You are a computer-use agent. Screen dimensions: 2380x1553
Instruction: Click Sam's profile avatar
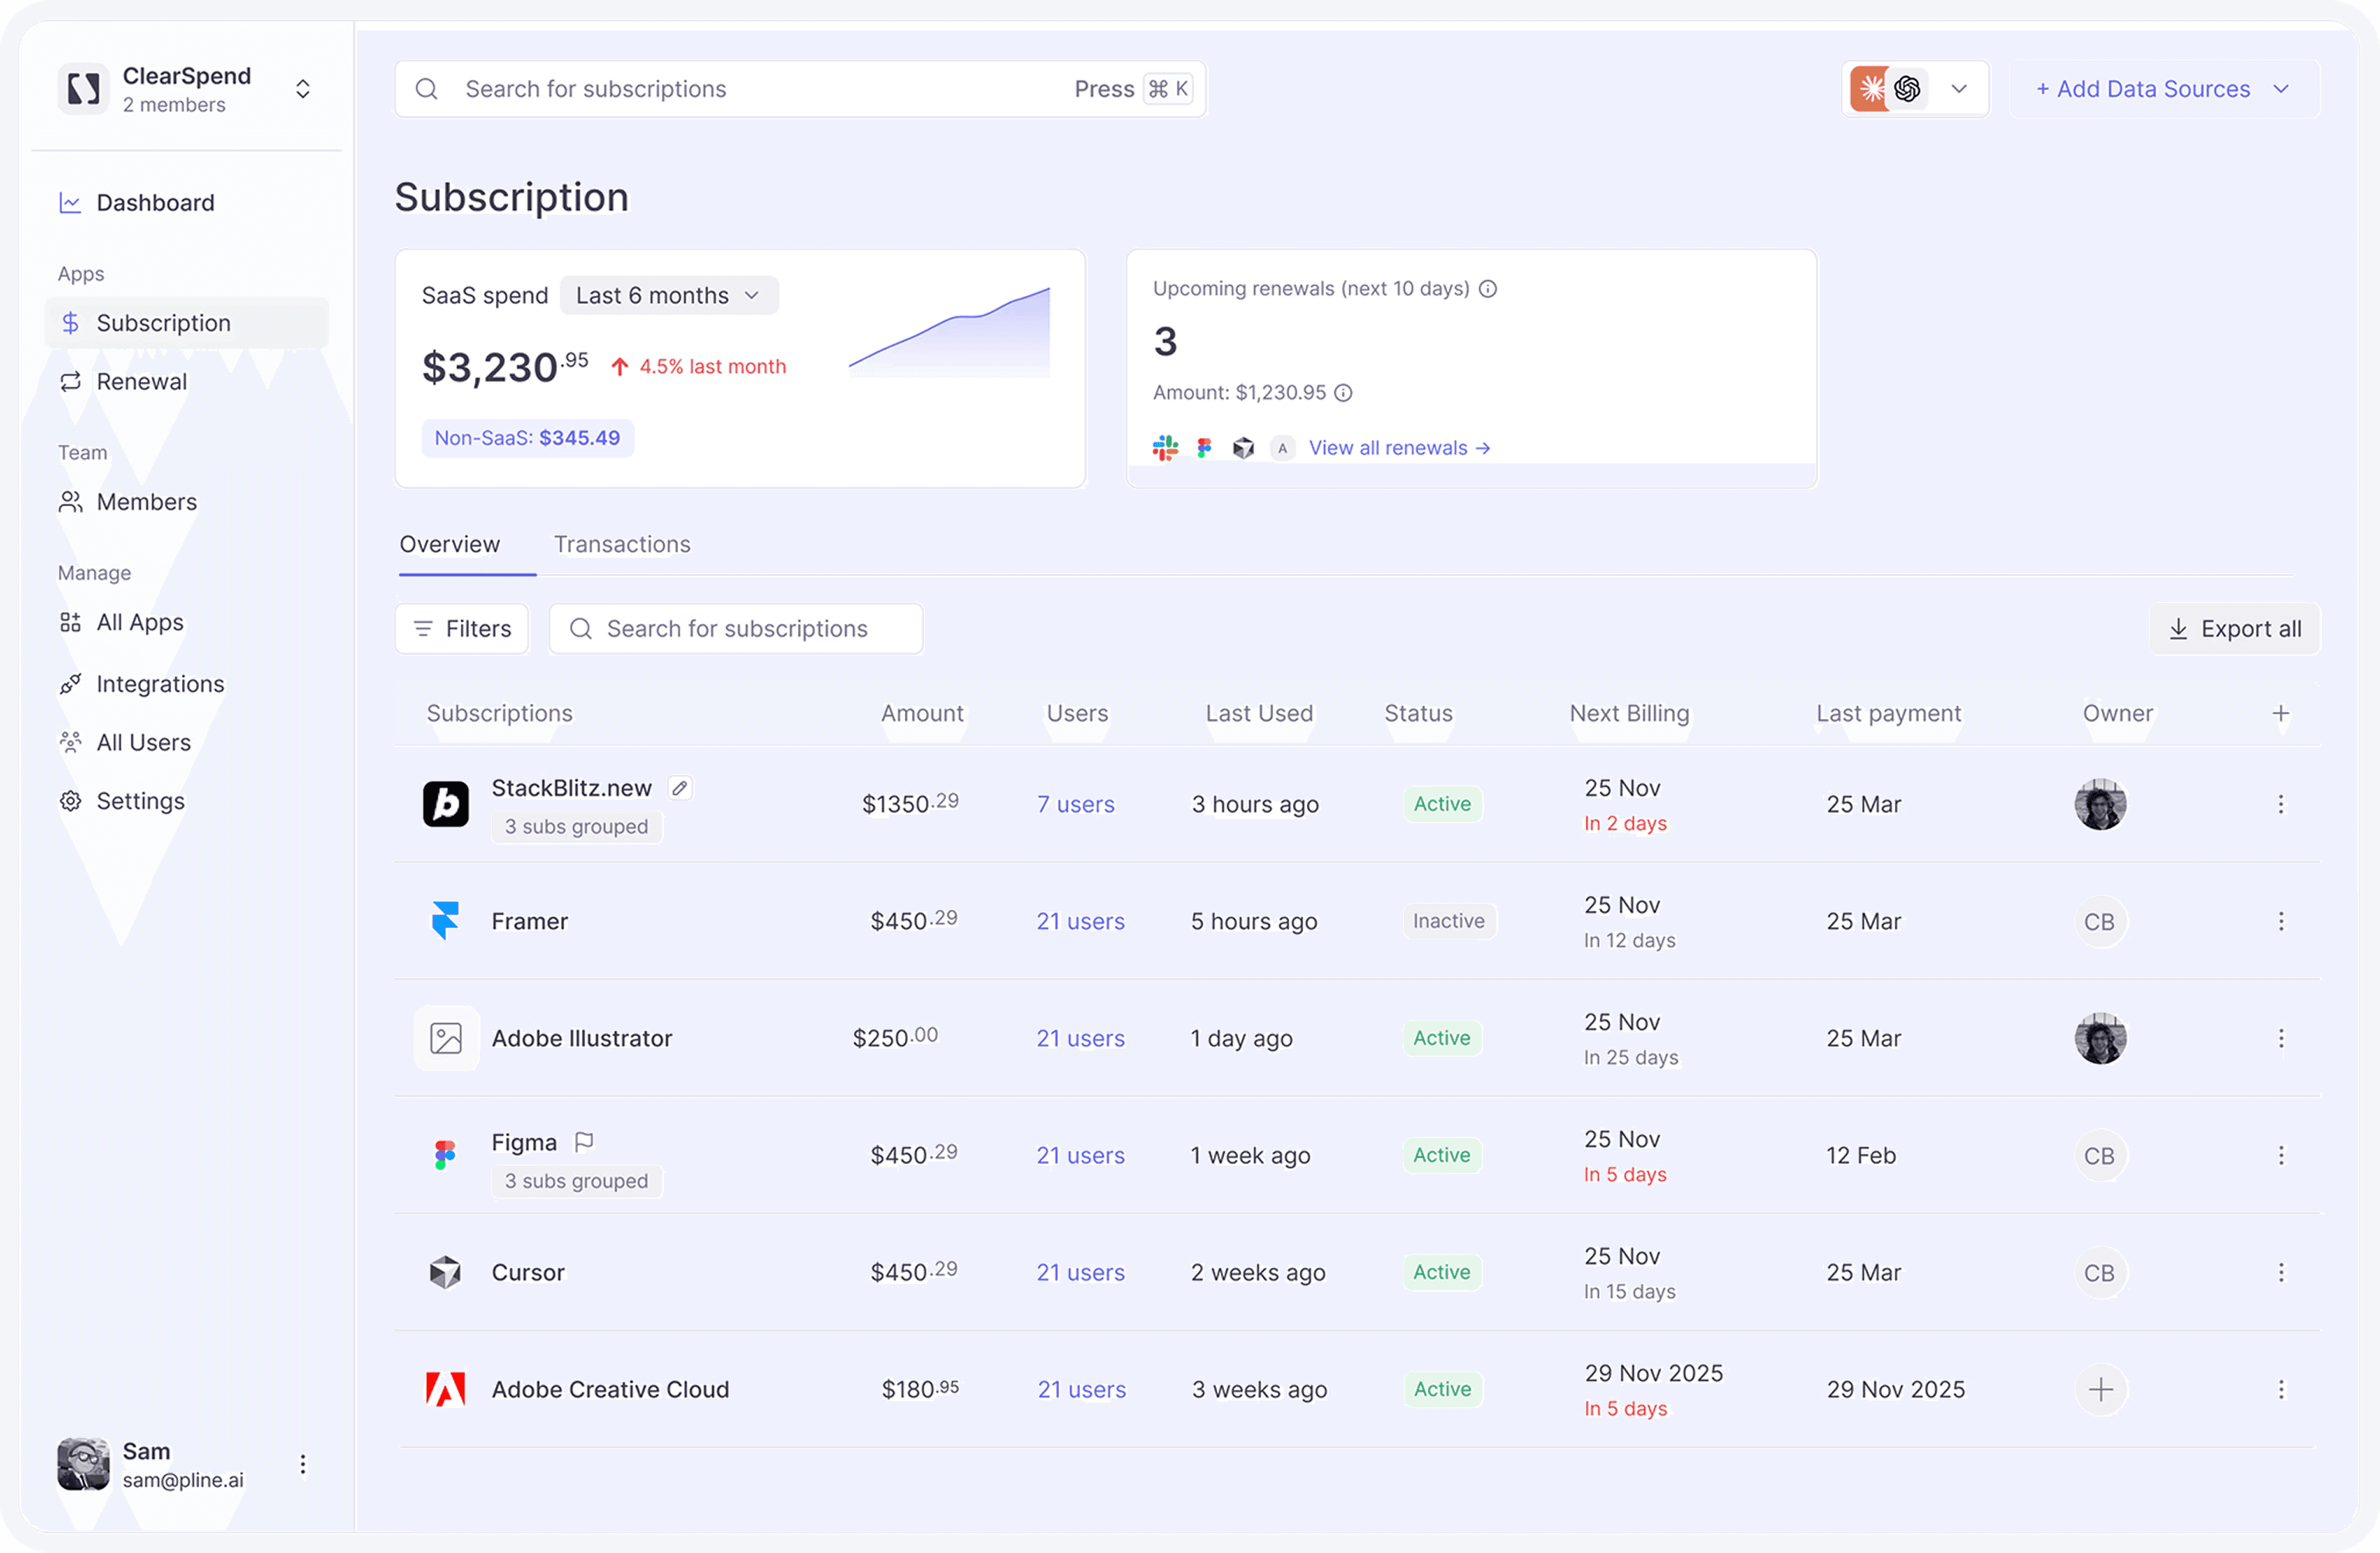point(83,1464)
